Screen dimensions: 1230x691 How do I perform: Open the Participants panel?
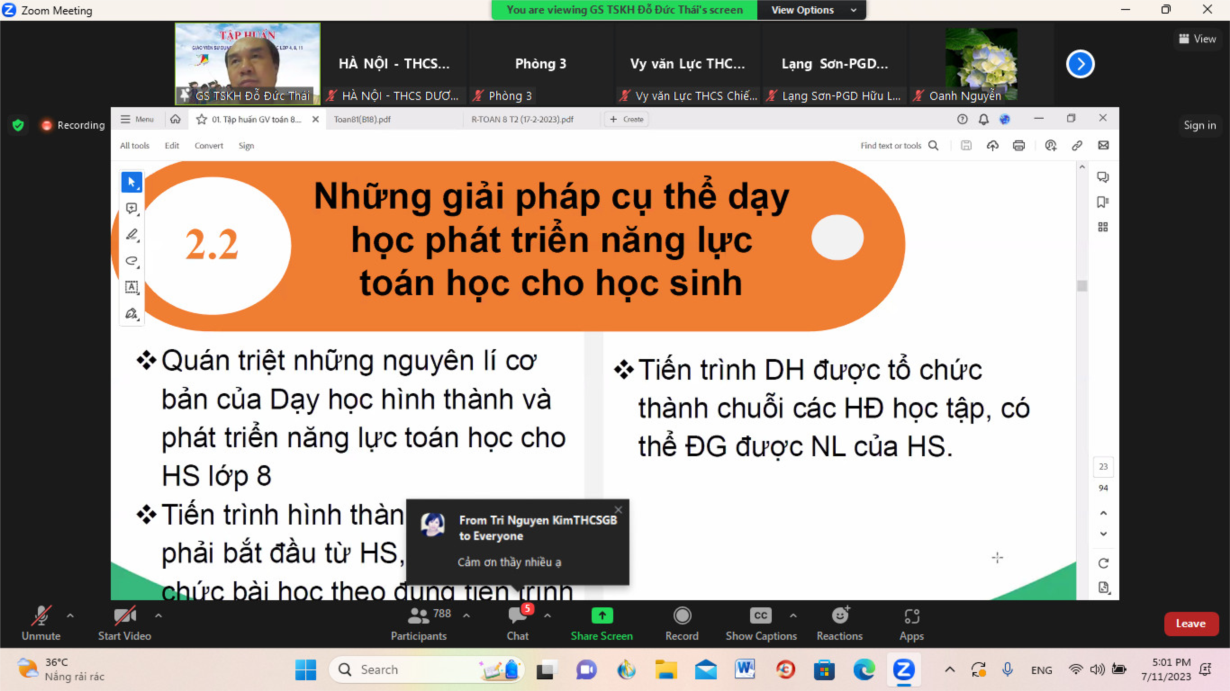click(x=419, y=617)
